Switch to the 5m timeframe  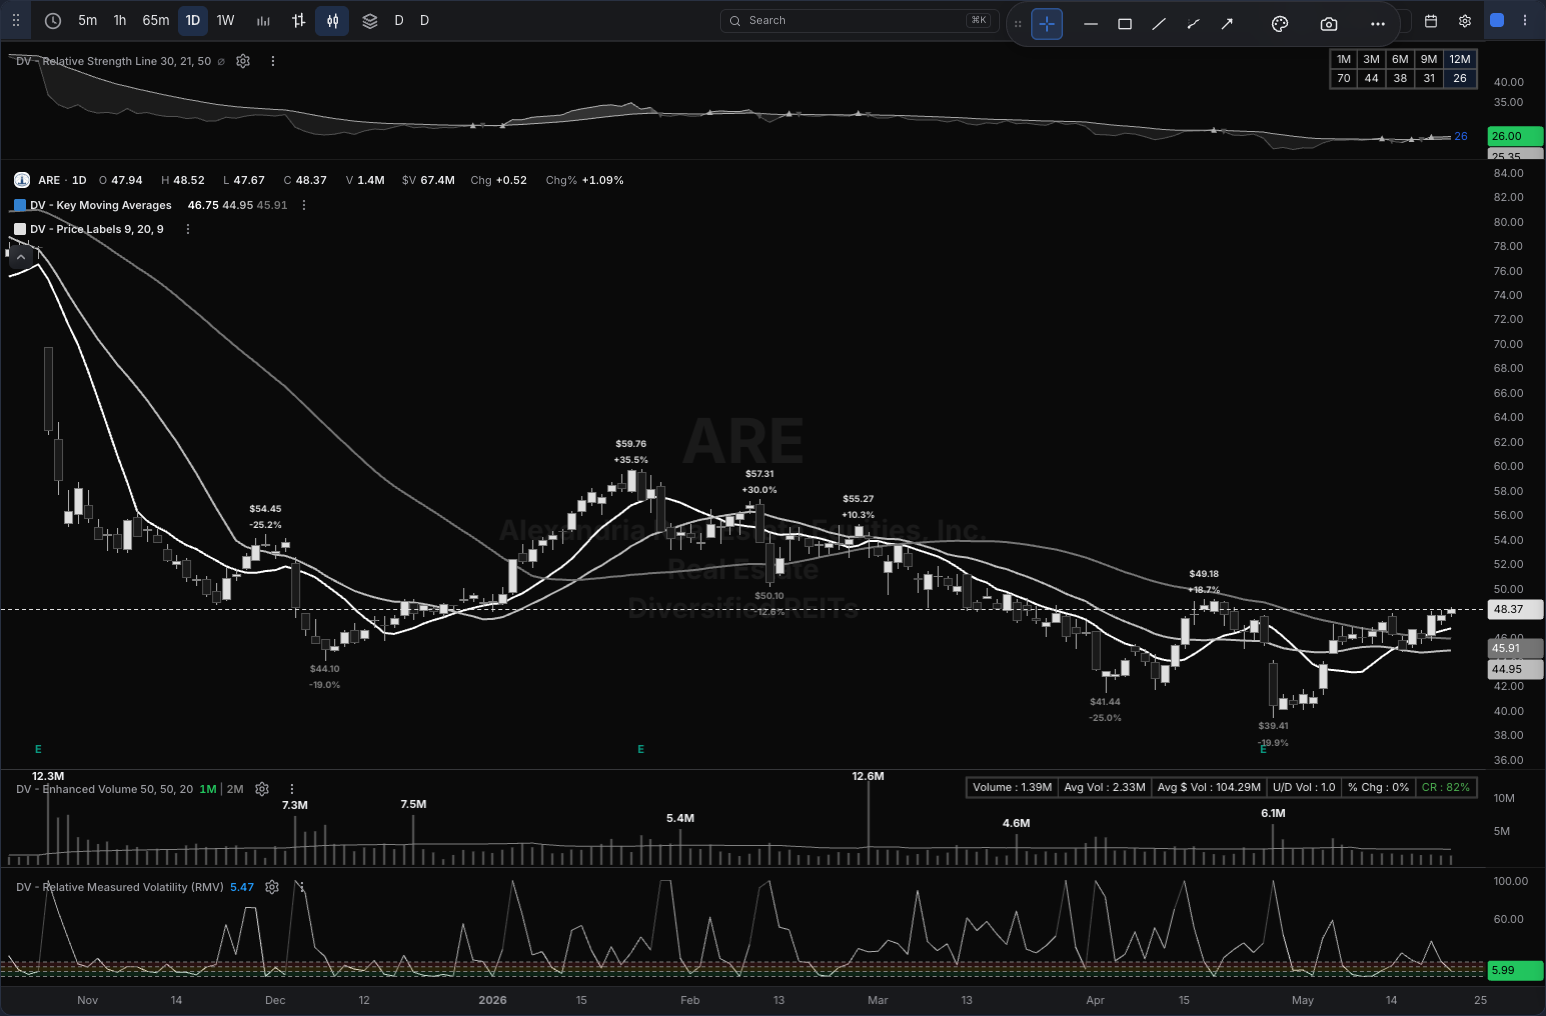click(88, 20)
